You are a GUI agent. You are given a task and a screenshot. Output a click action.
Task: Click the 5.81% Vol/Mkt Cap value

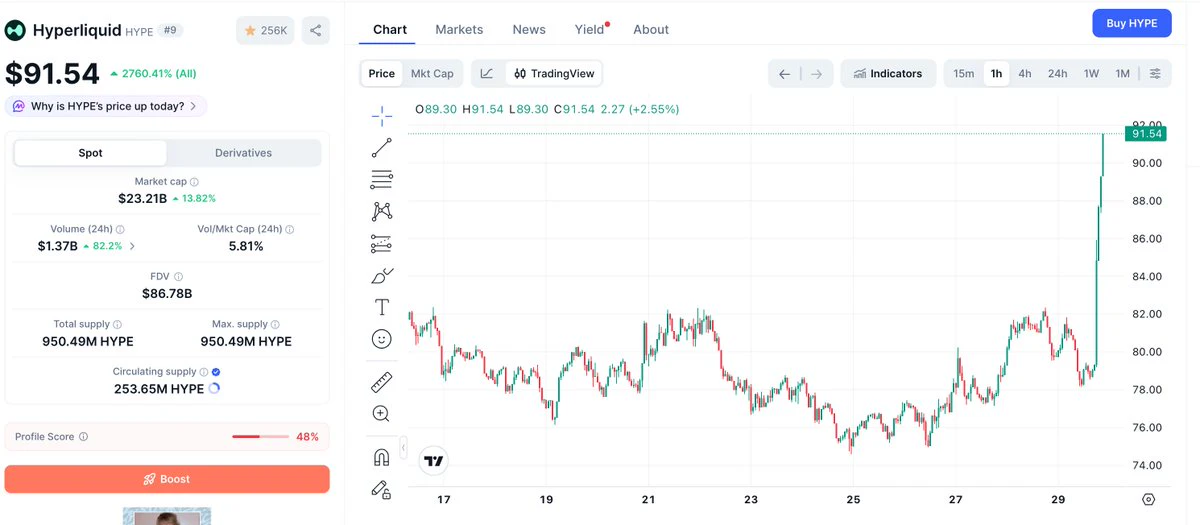tap(246, 246)
